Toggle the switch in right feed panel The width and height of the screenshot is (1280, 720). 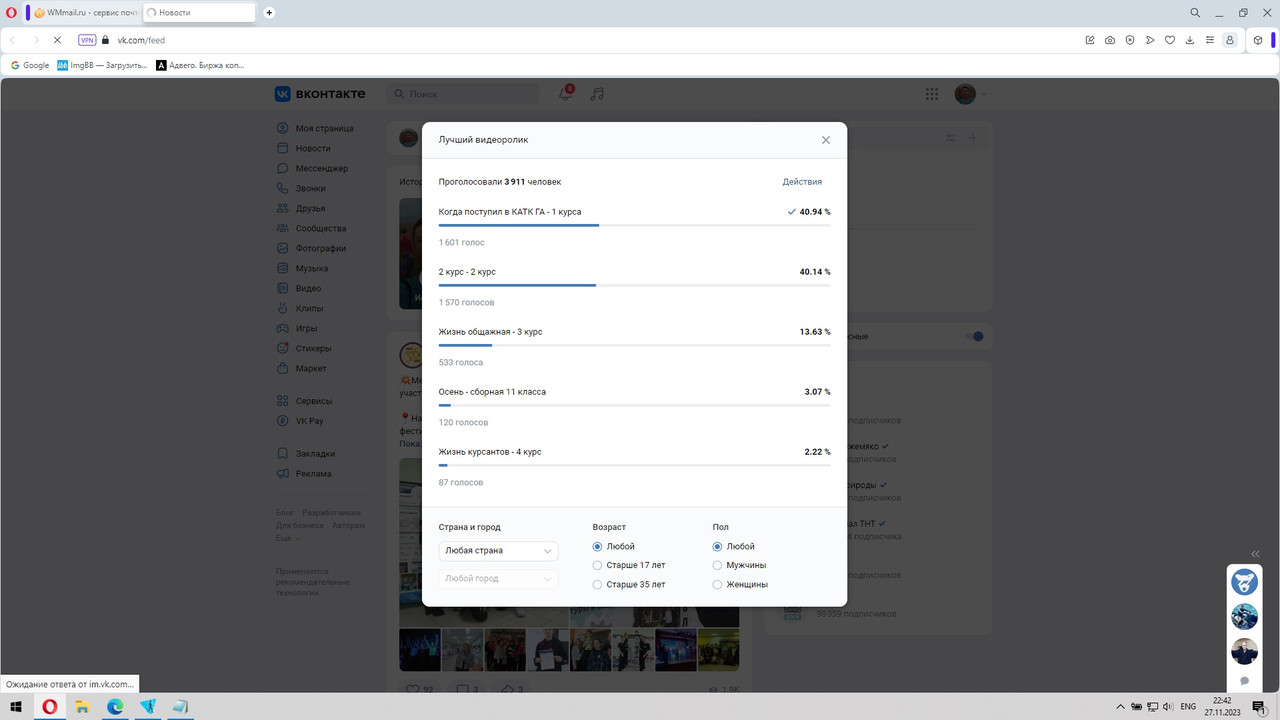pyautogui.click(x=973, y=336)
